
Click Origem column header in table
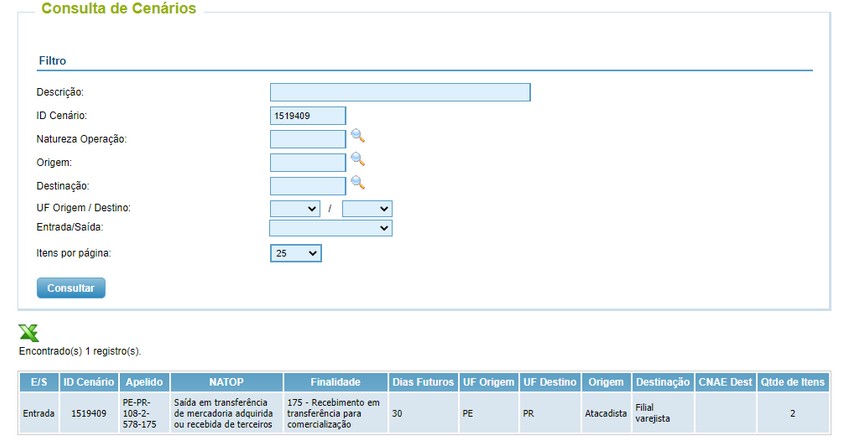606,382
